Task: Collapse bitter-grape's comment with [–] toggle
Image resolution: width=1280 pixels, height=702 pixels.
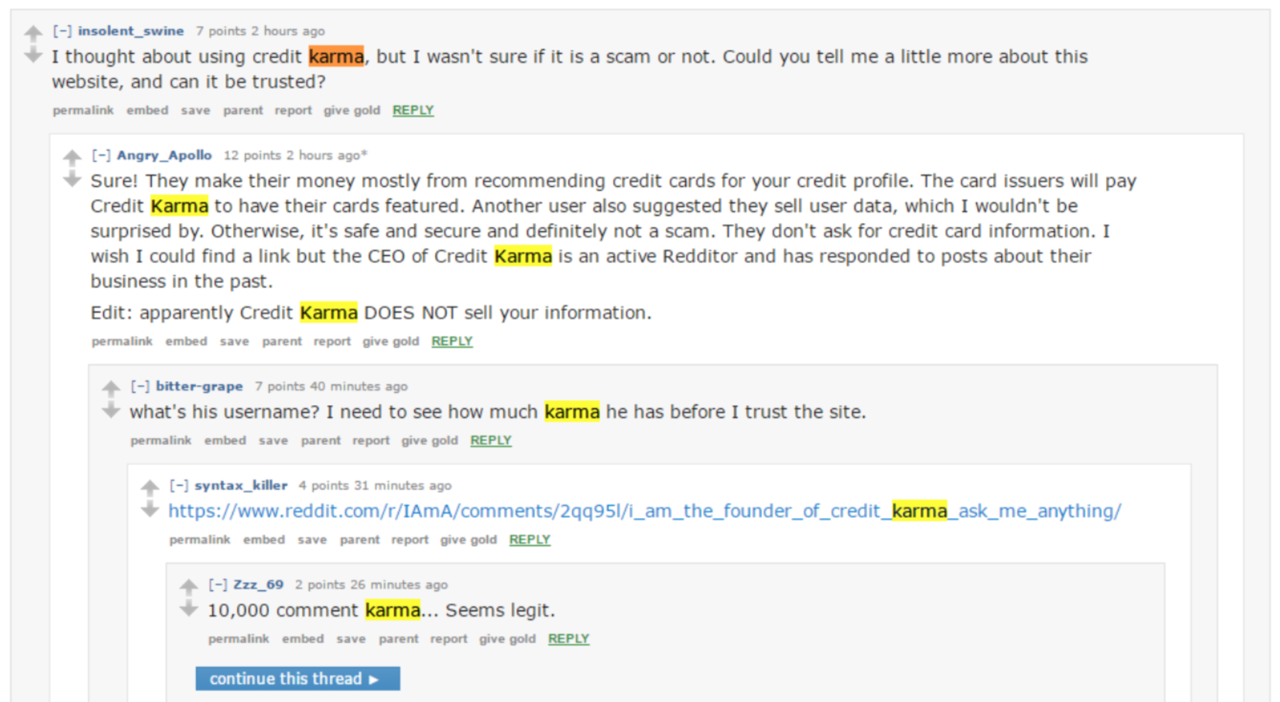Action: point(140,386)
